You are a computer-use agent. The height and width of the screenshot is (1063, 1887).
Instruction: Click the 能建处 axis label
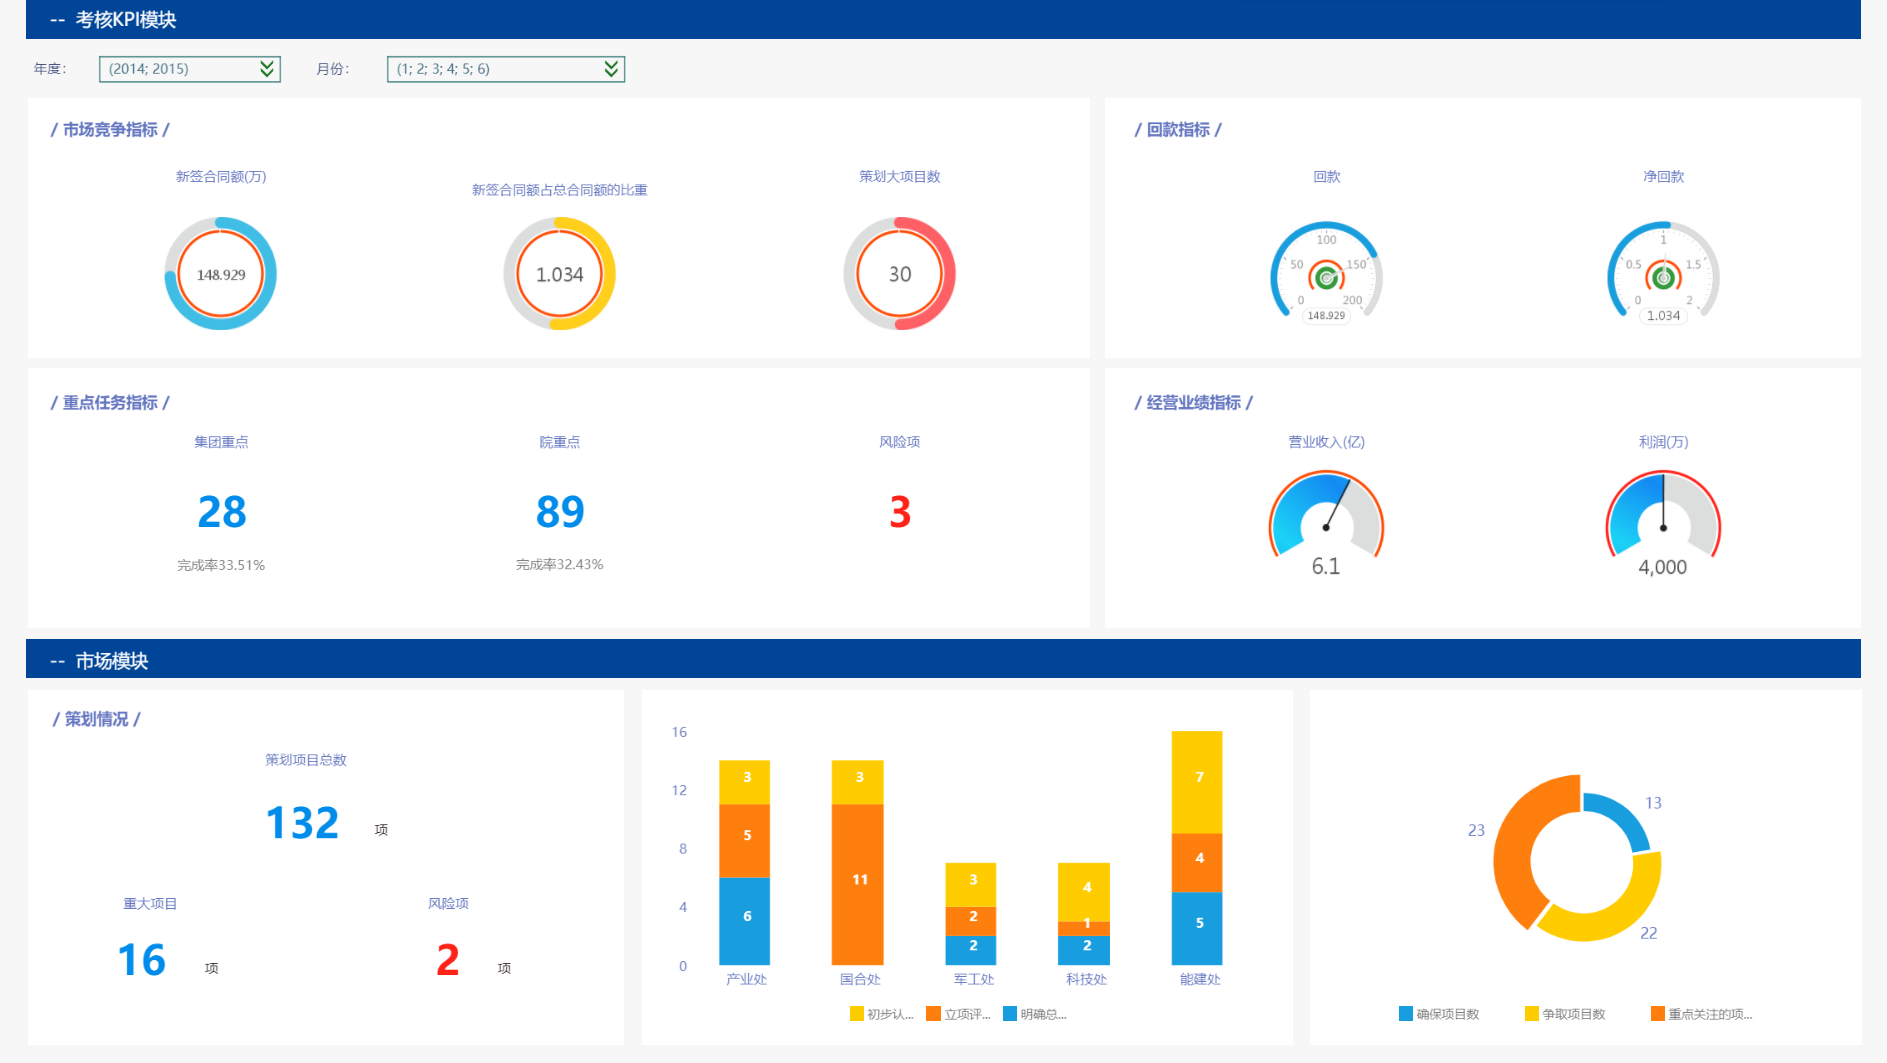pyautogui.click(x=1200, y=979)
